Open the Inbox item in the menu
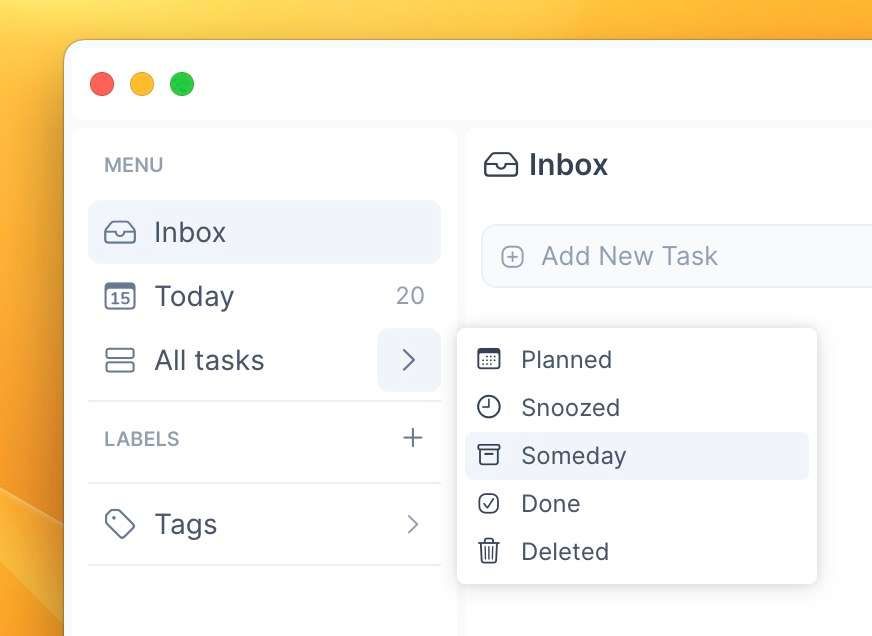This screenshot has height=636, width=872. point(264,232)
